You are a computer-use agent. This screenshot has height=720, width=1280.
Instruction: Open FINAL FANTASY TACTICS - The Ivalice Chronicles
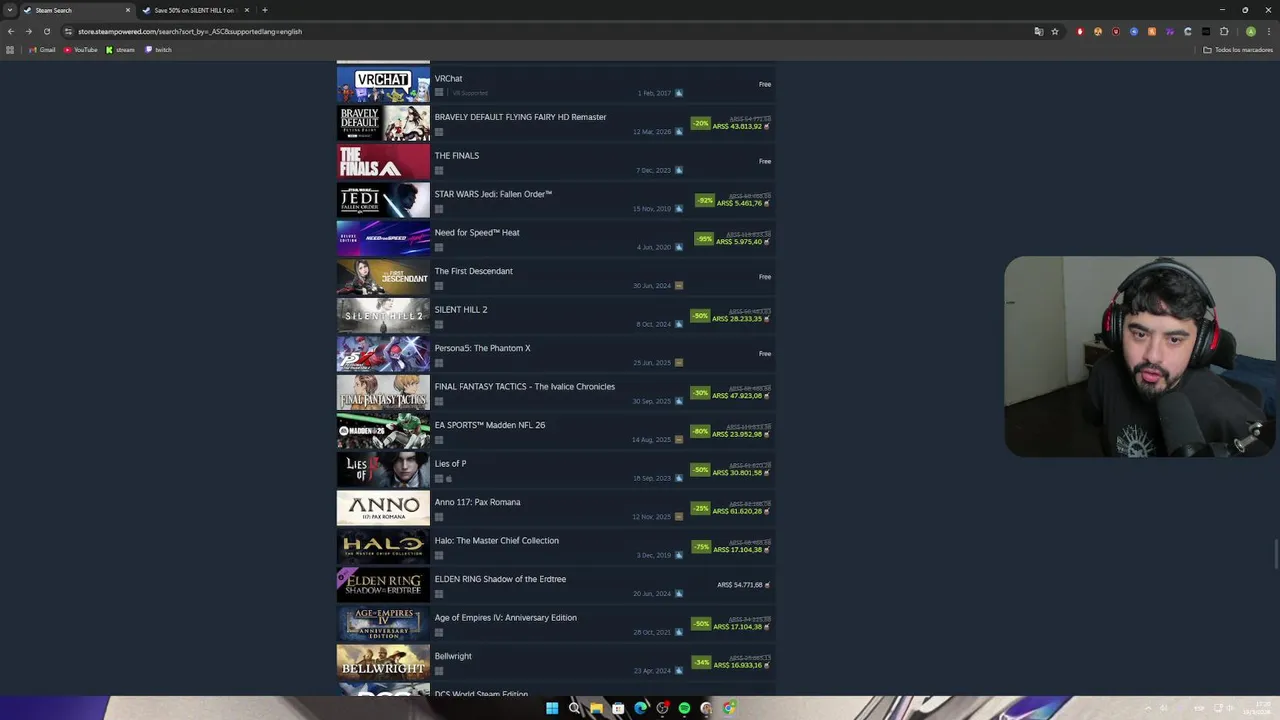[x=556, y=393]
